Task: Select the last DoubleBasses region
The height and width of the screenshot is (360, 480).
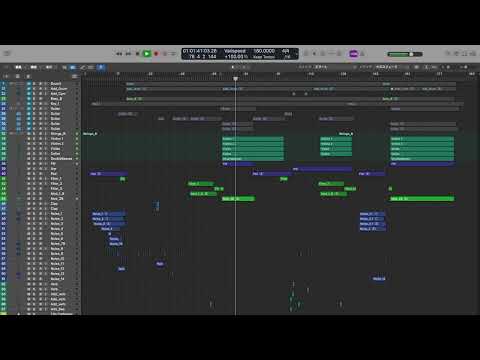Action: click(x=422, y=159)
